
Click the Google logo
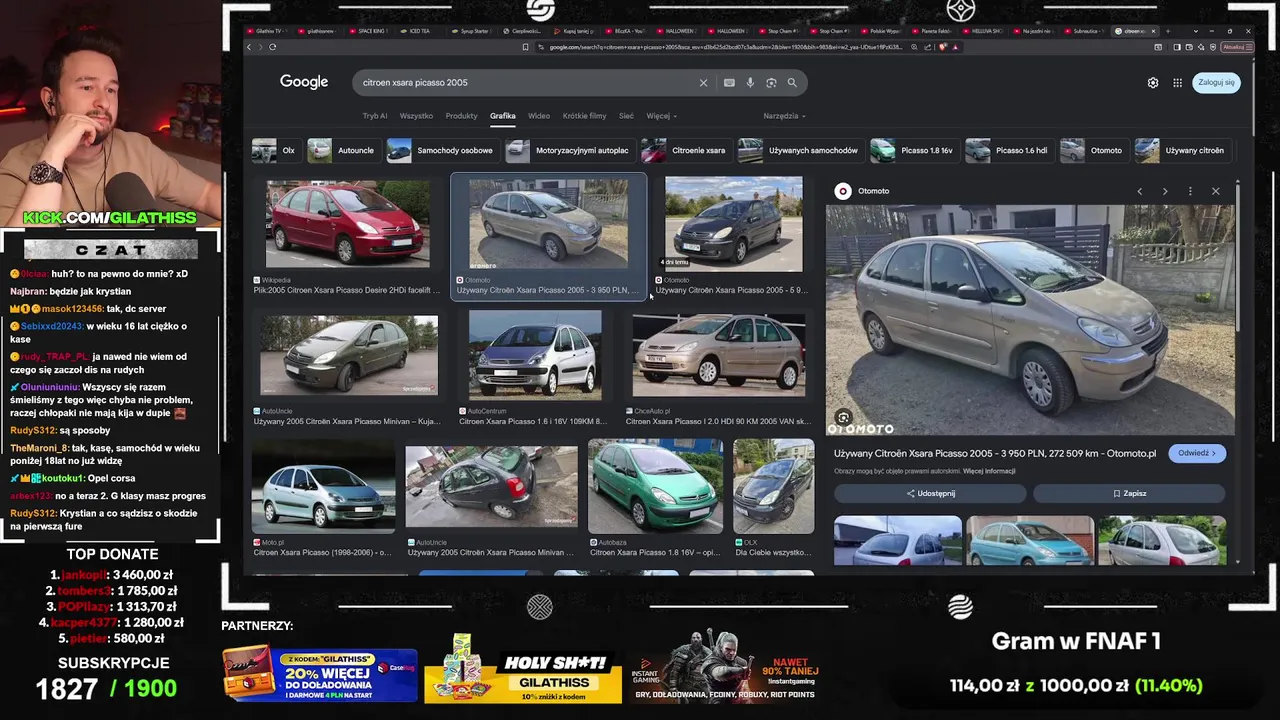(x=304, y=82)
